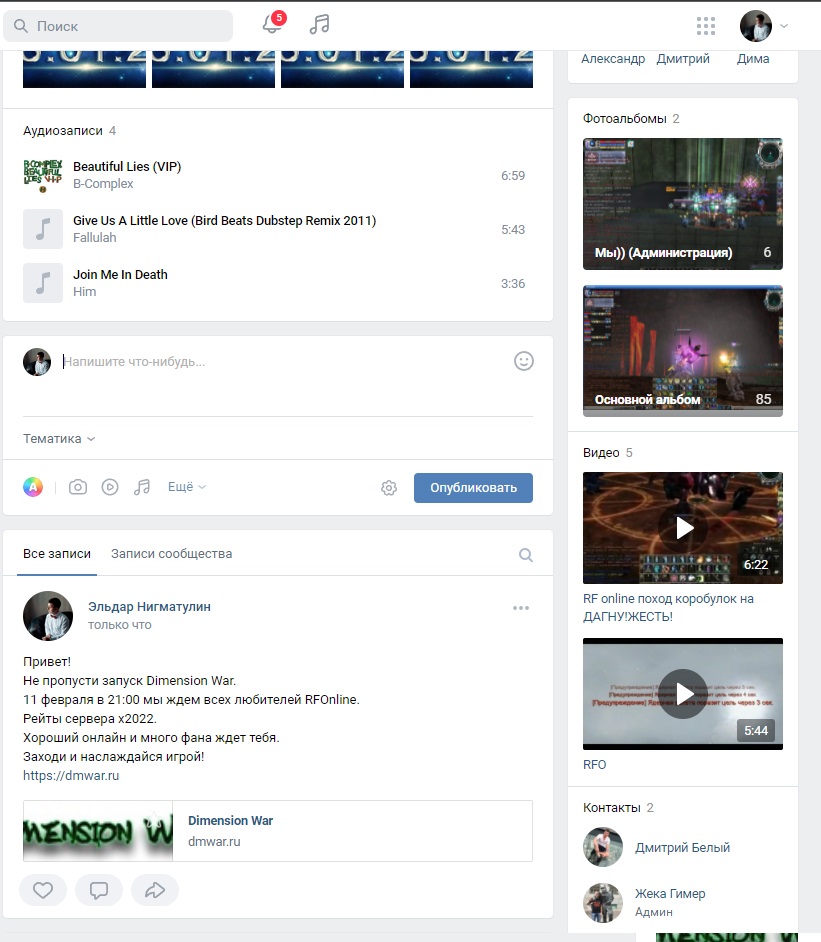Open the services grid menu icon
The image size is (821, 942).
coord(706,26)
